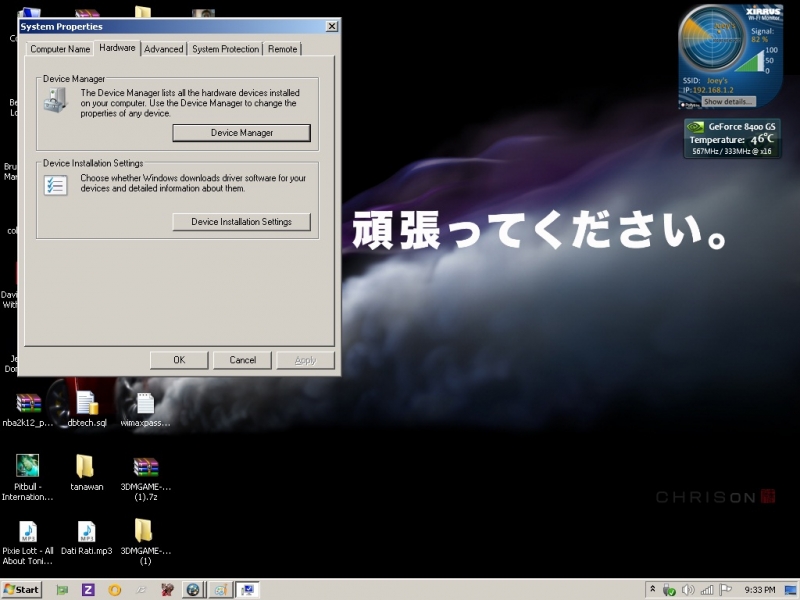
Task: Open the Device Manager
Action: pos(241,133)
